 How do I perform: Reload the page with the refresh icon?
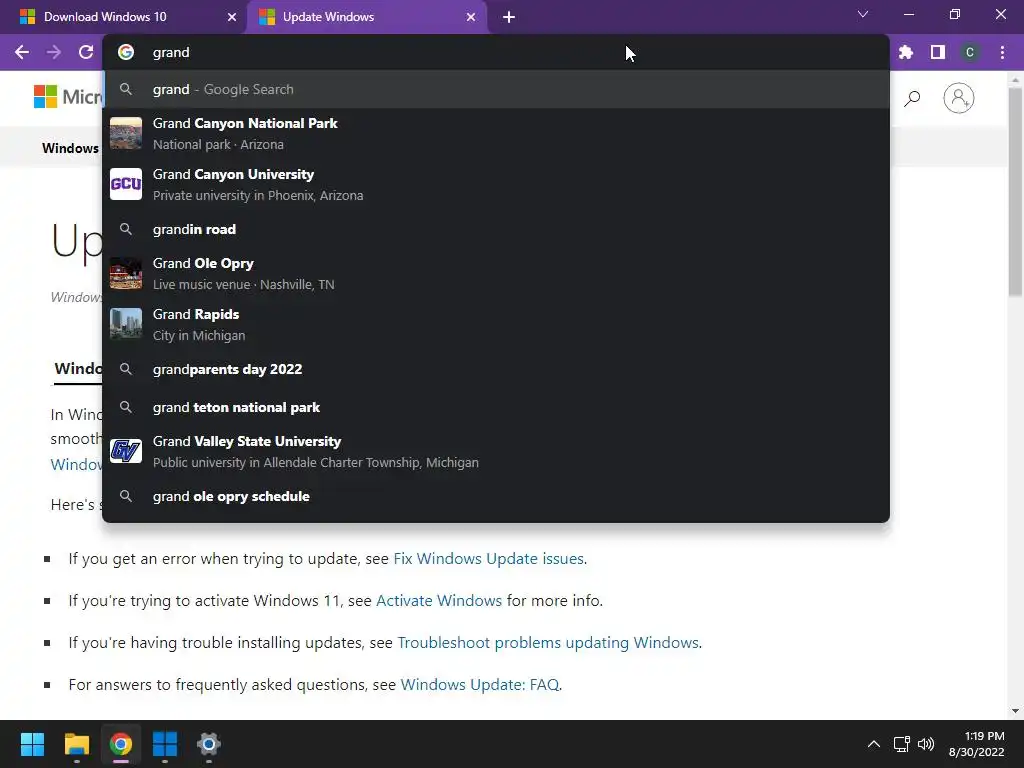(x=86, y=52)
